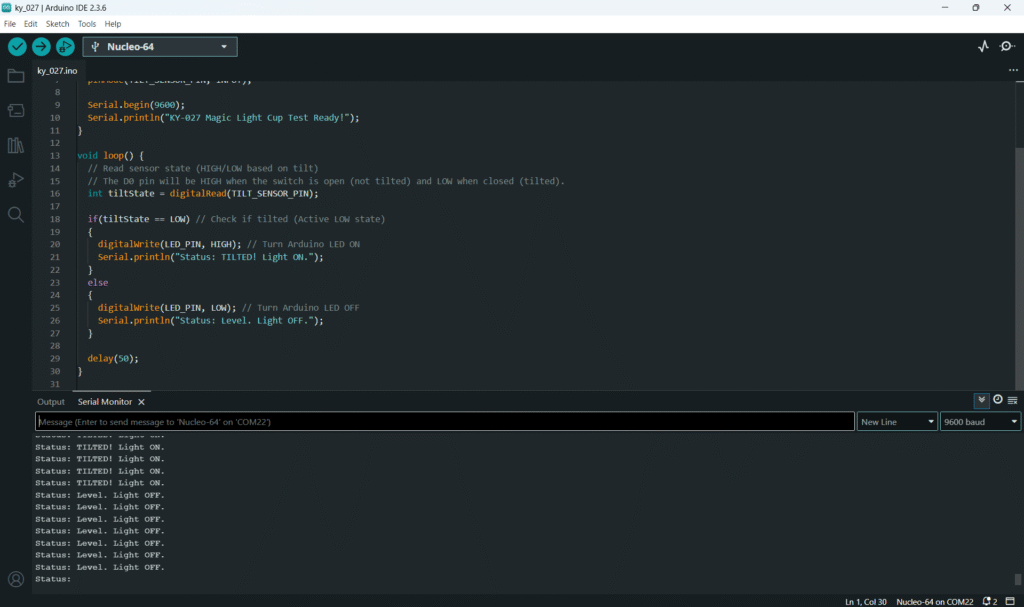
Task: Open the Sketch menu
Action: [x=57, y=23]
